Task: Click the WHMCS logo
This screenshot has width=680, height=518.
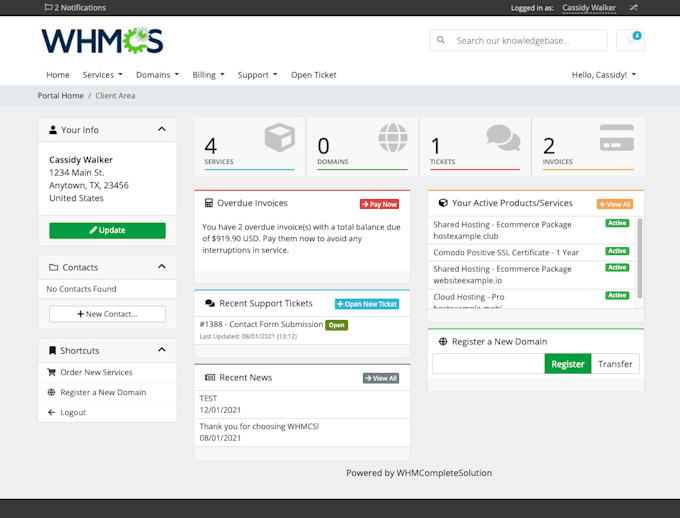Action: [102, 41]
